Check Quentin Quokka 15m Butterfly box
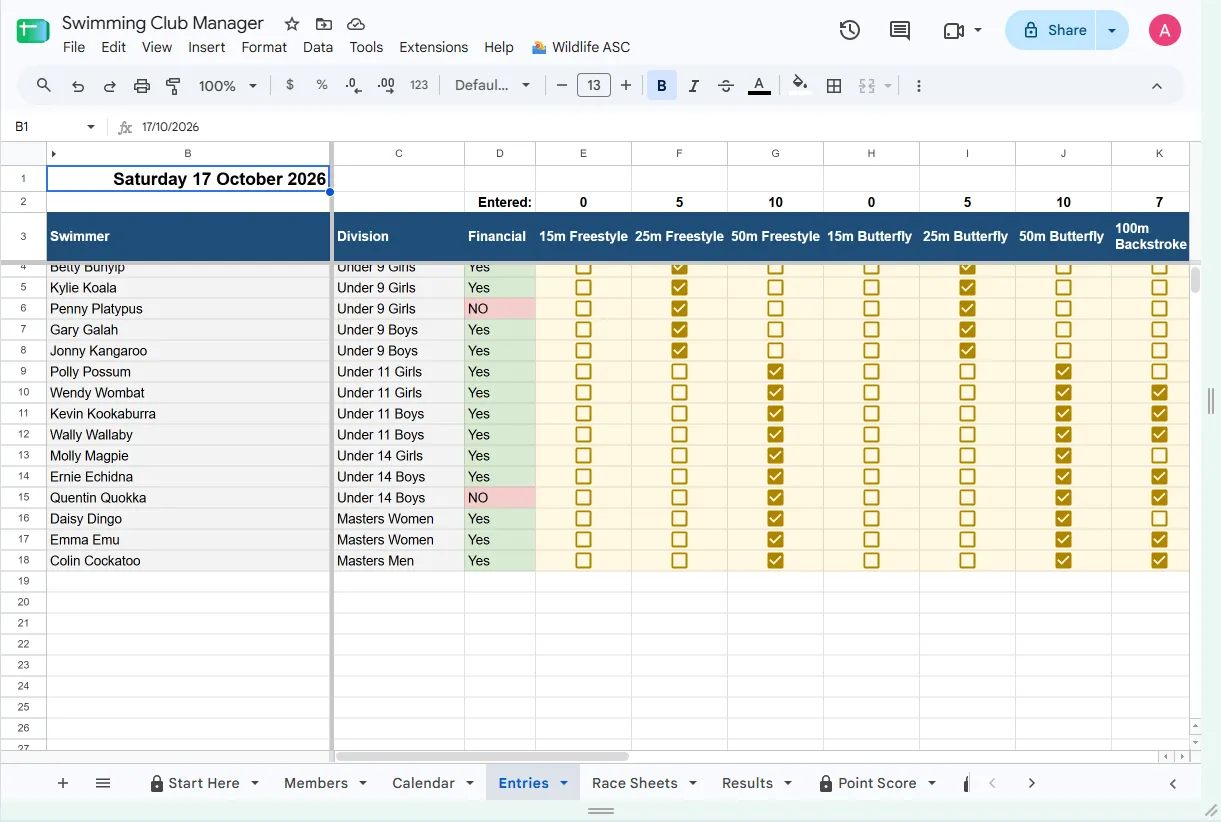Screen dimensions: 1221x822 point(871,498)
